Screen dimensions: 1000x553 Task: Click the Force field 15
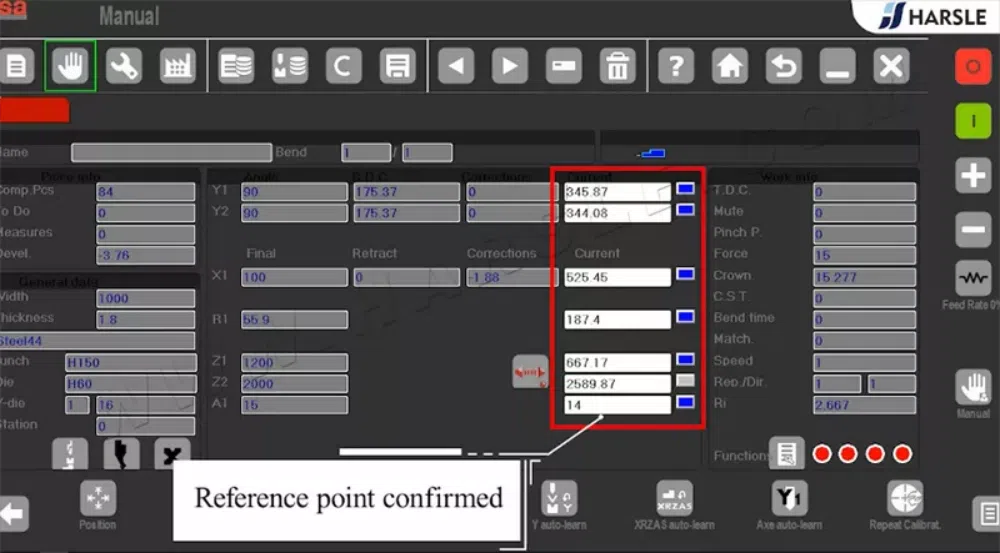(x=864, y=255)
